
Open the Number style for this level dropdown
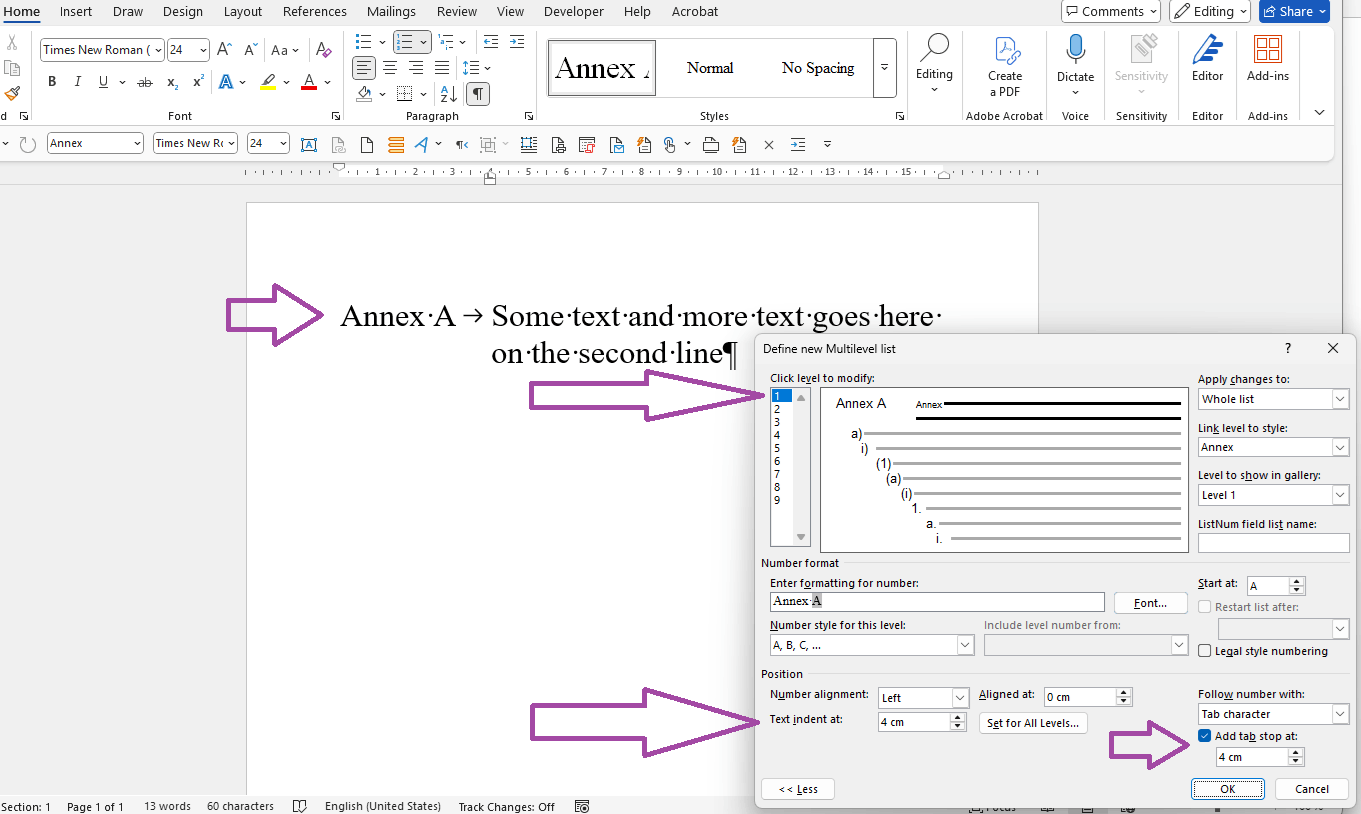pyautogui.click(x=961, y=644)
